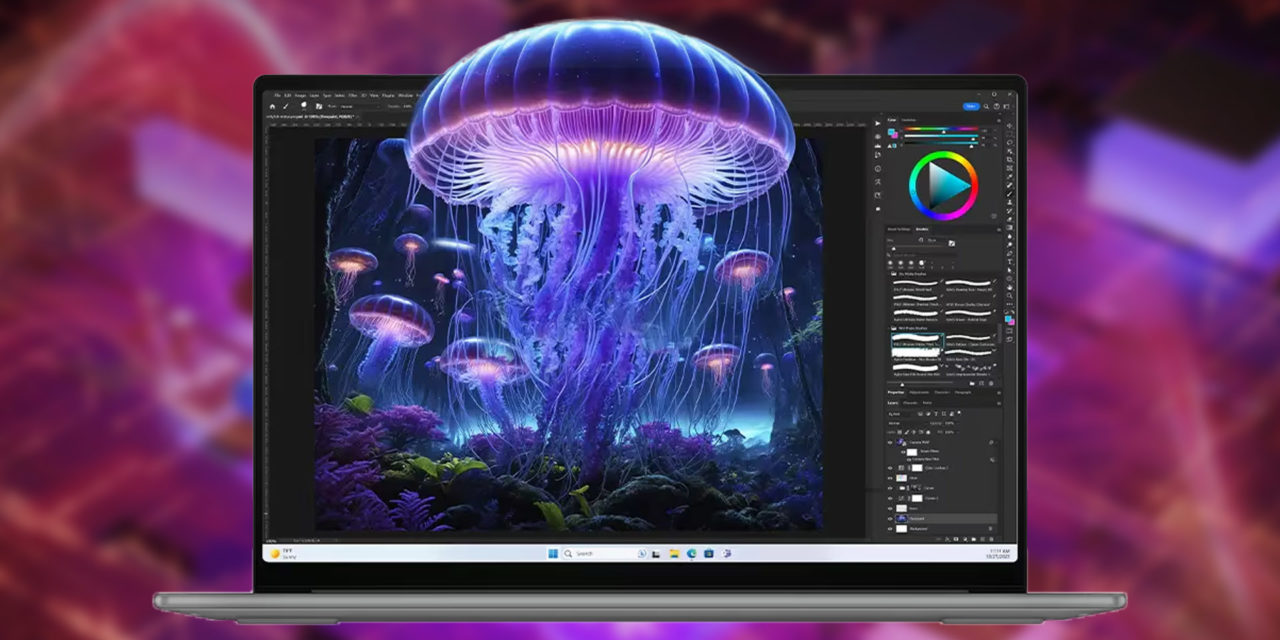This screenshot has width=1280, height=640.
Task: Click the taskbar clock and date
Action: click(x=996, y=553)
